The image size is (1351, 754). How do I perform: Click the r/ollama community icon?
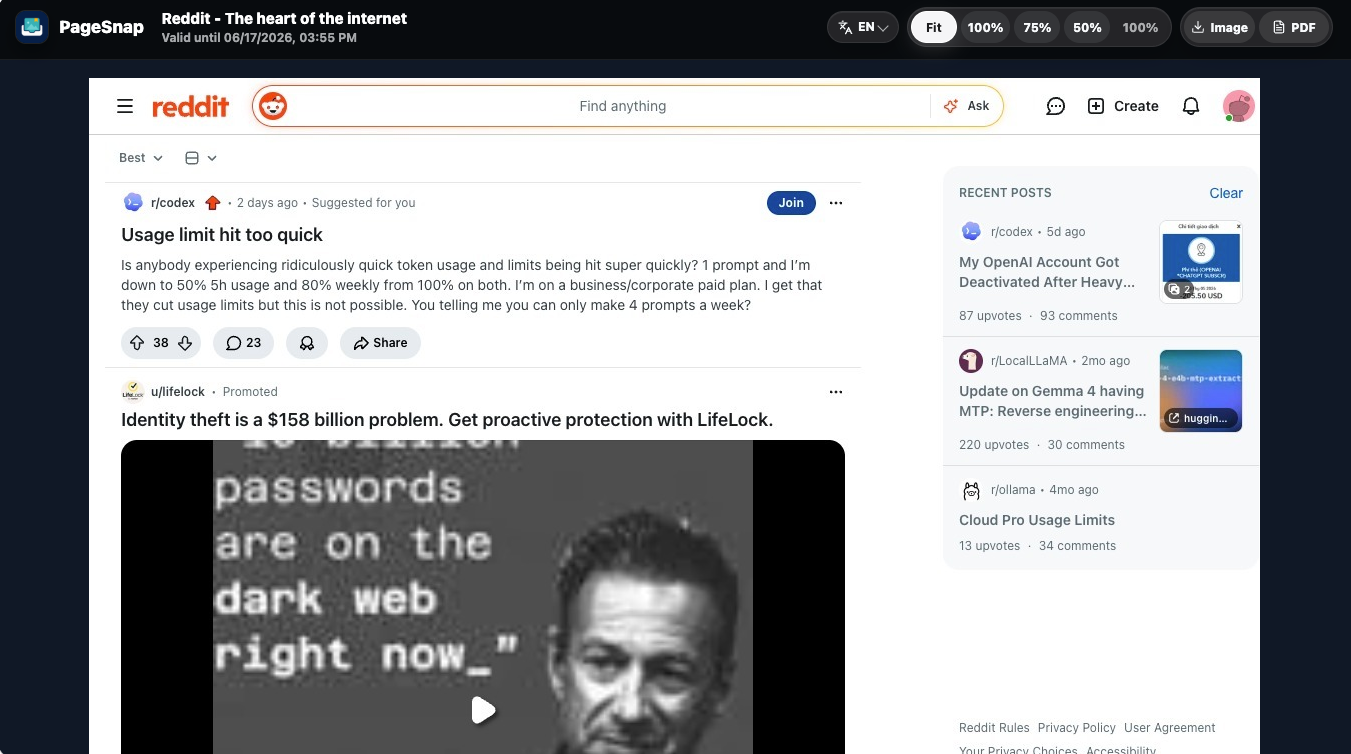tap(971, 491)
